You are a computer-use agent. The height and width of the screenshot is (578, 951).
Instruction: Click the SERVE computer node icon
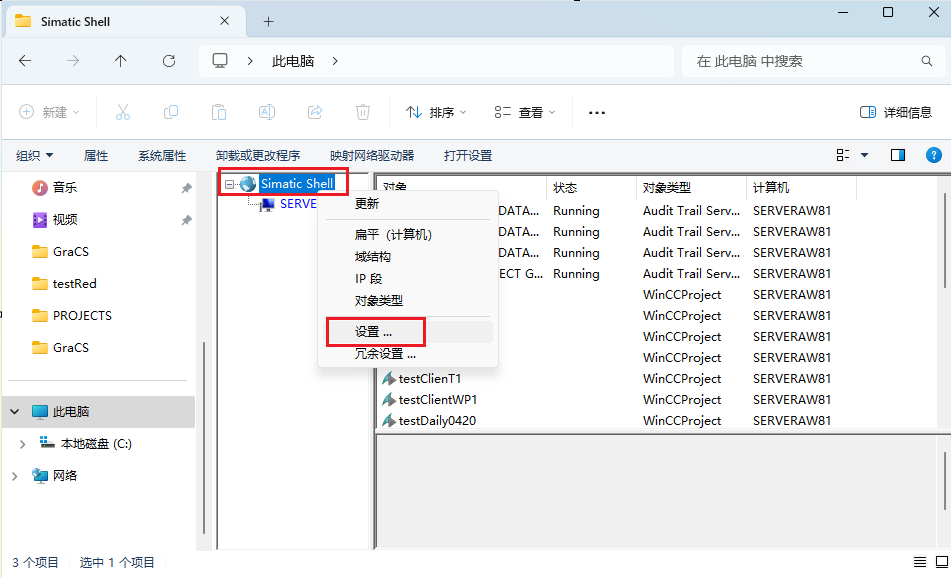pyautogui.click(x=267, y=204)
